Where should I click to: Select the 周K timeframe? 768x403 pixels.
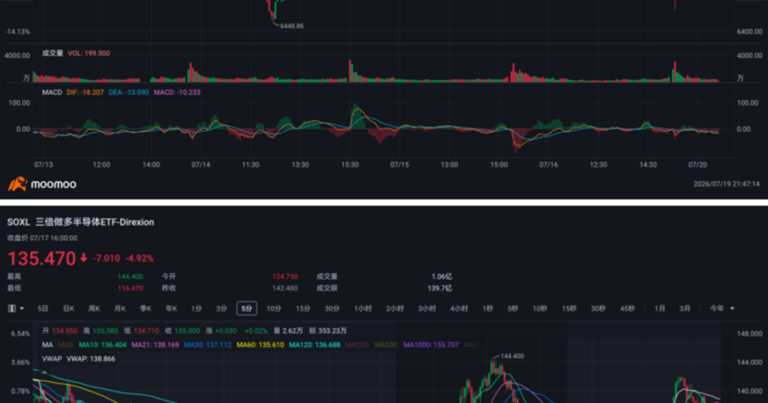pos(94,308)
